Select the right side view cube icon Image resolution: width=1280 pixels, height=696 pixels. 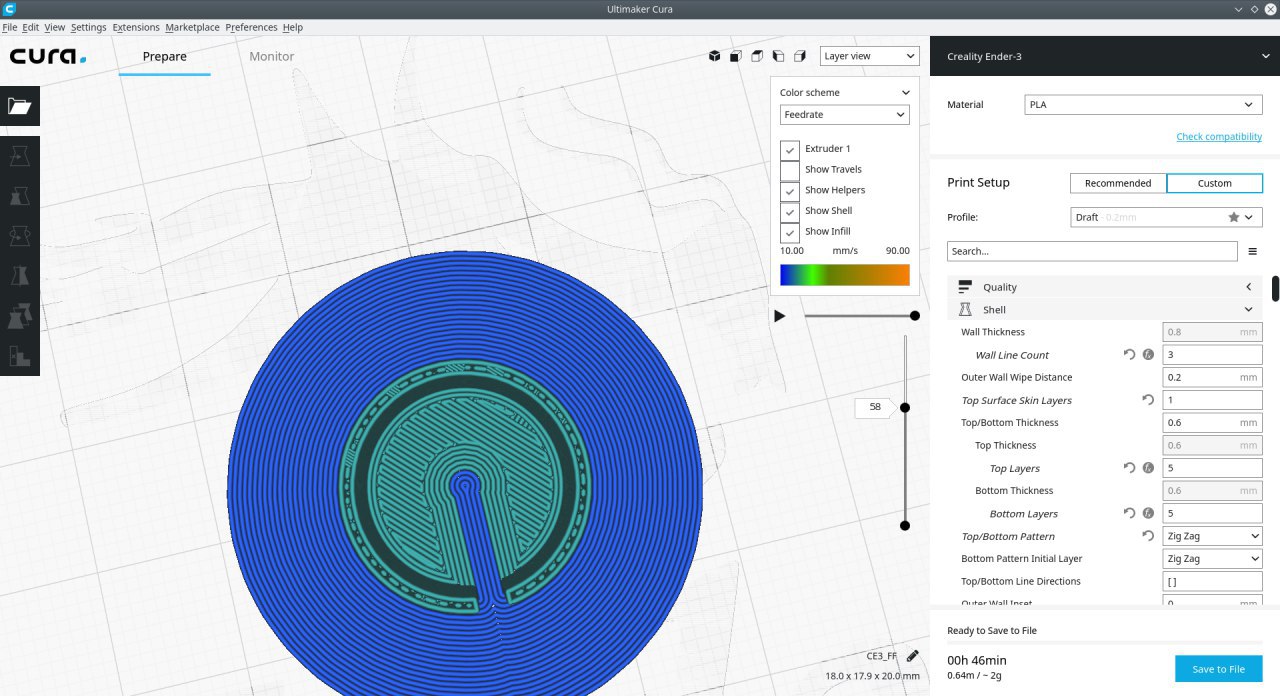point(799,56)
